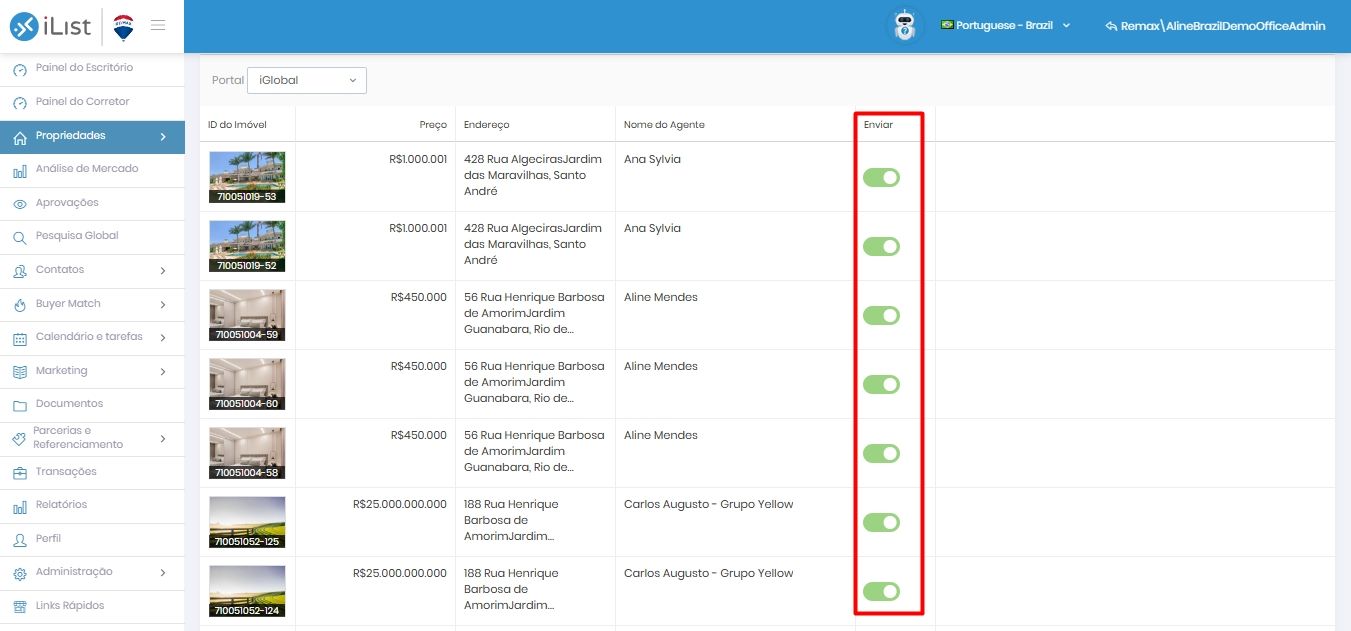Open Análise de Mercado menu item
The image size is (1351, 631).
[x=92, y=170]
